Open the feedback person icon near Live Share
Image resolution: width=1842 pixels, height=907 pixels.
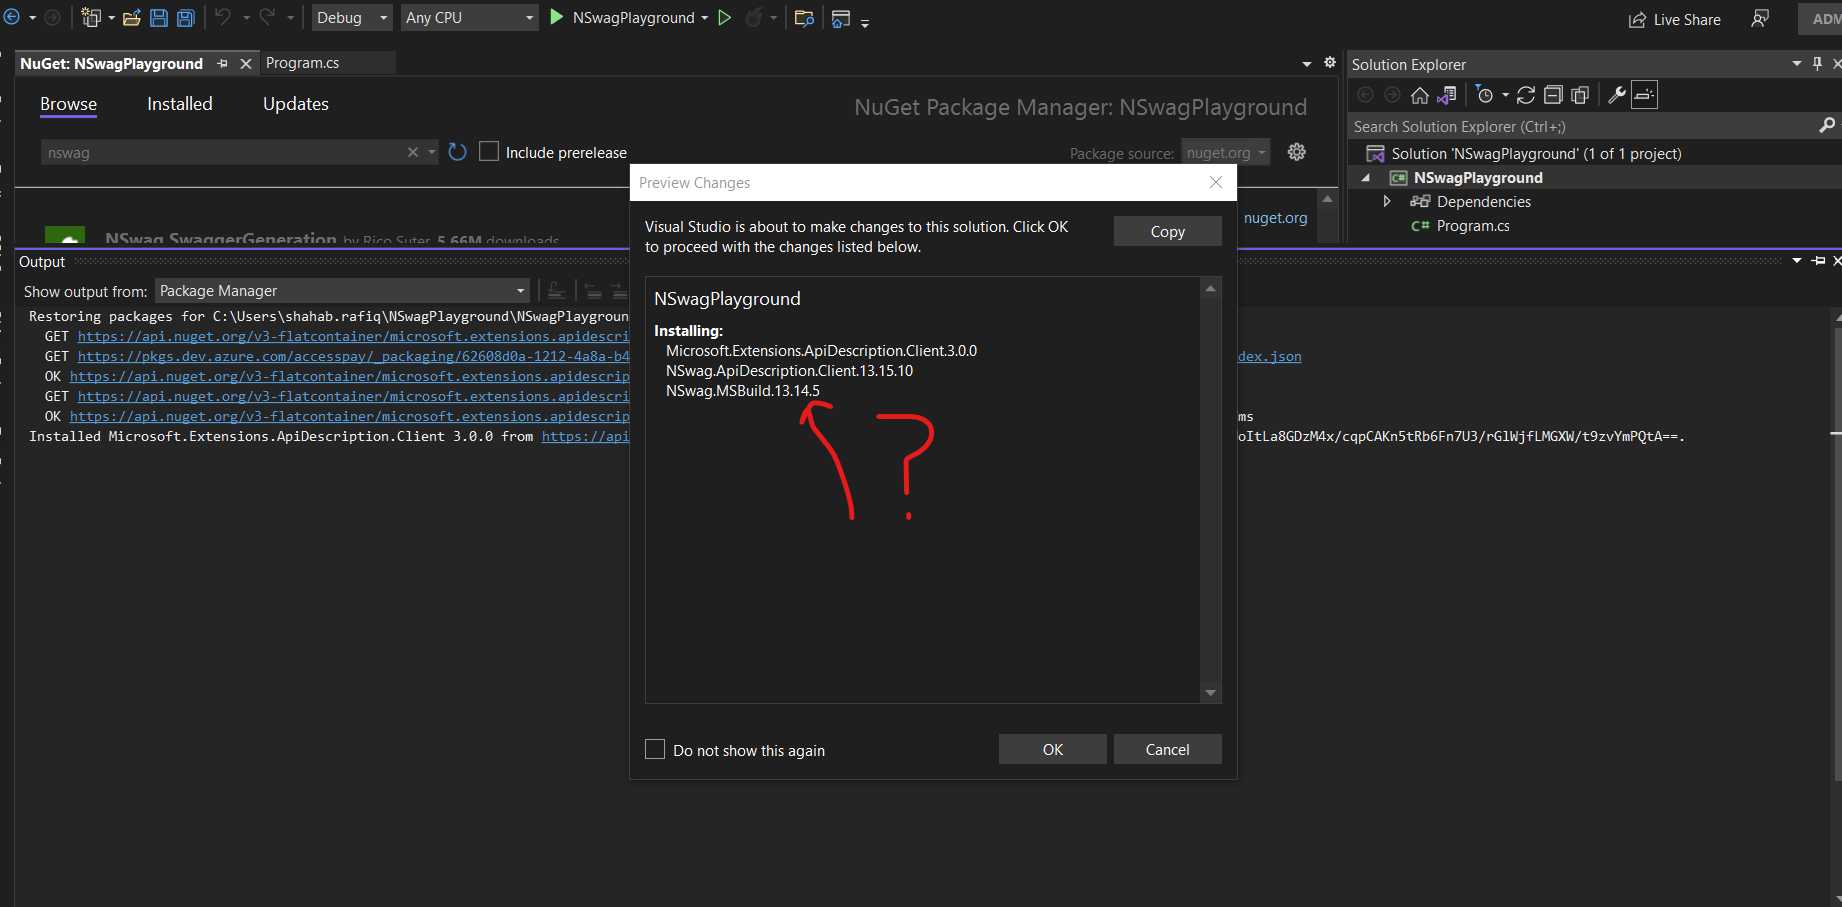pos(1760,19)
